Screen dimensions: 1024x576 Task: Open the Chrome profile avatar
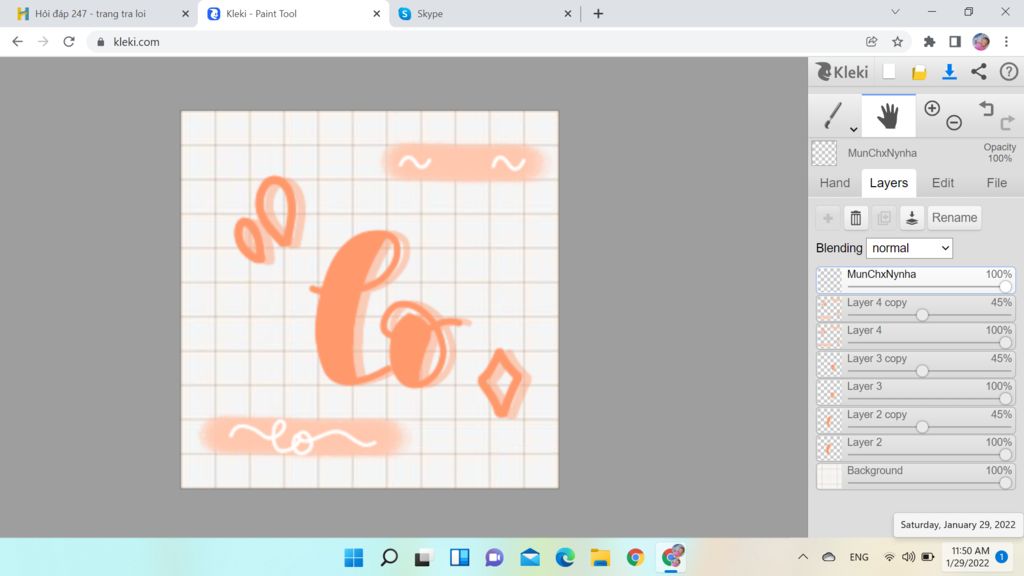[x=981, y=42]
